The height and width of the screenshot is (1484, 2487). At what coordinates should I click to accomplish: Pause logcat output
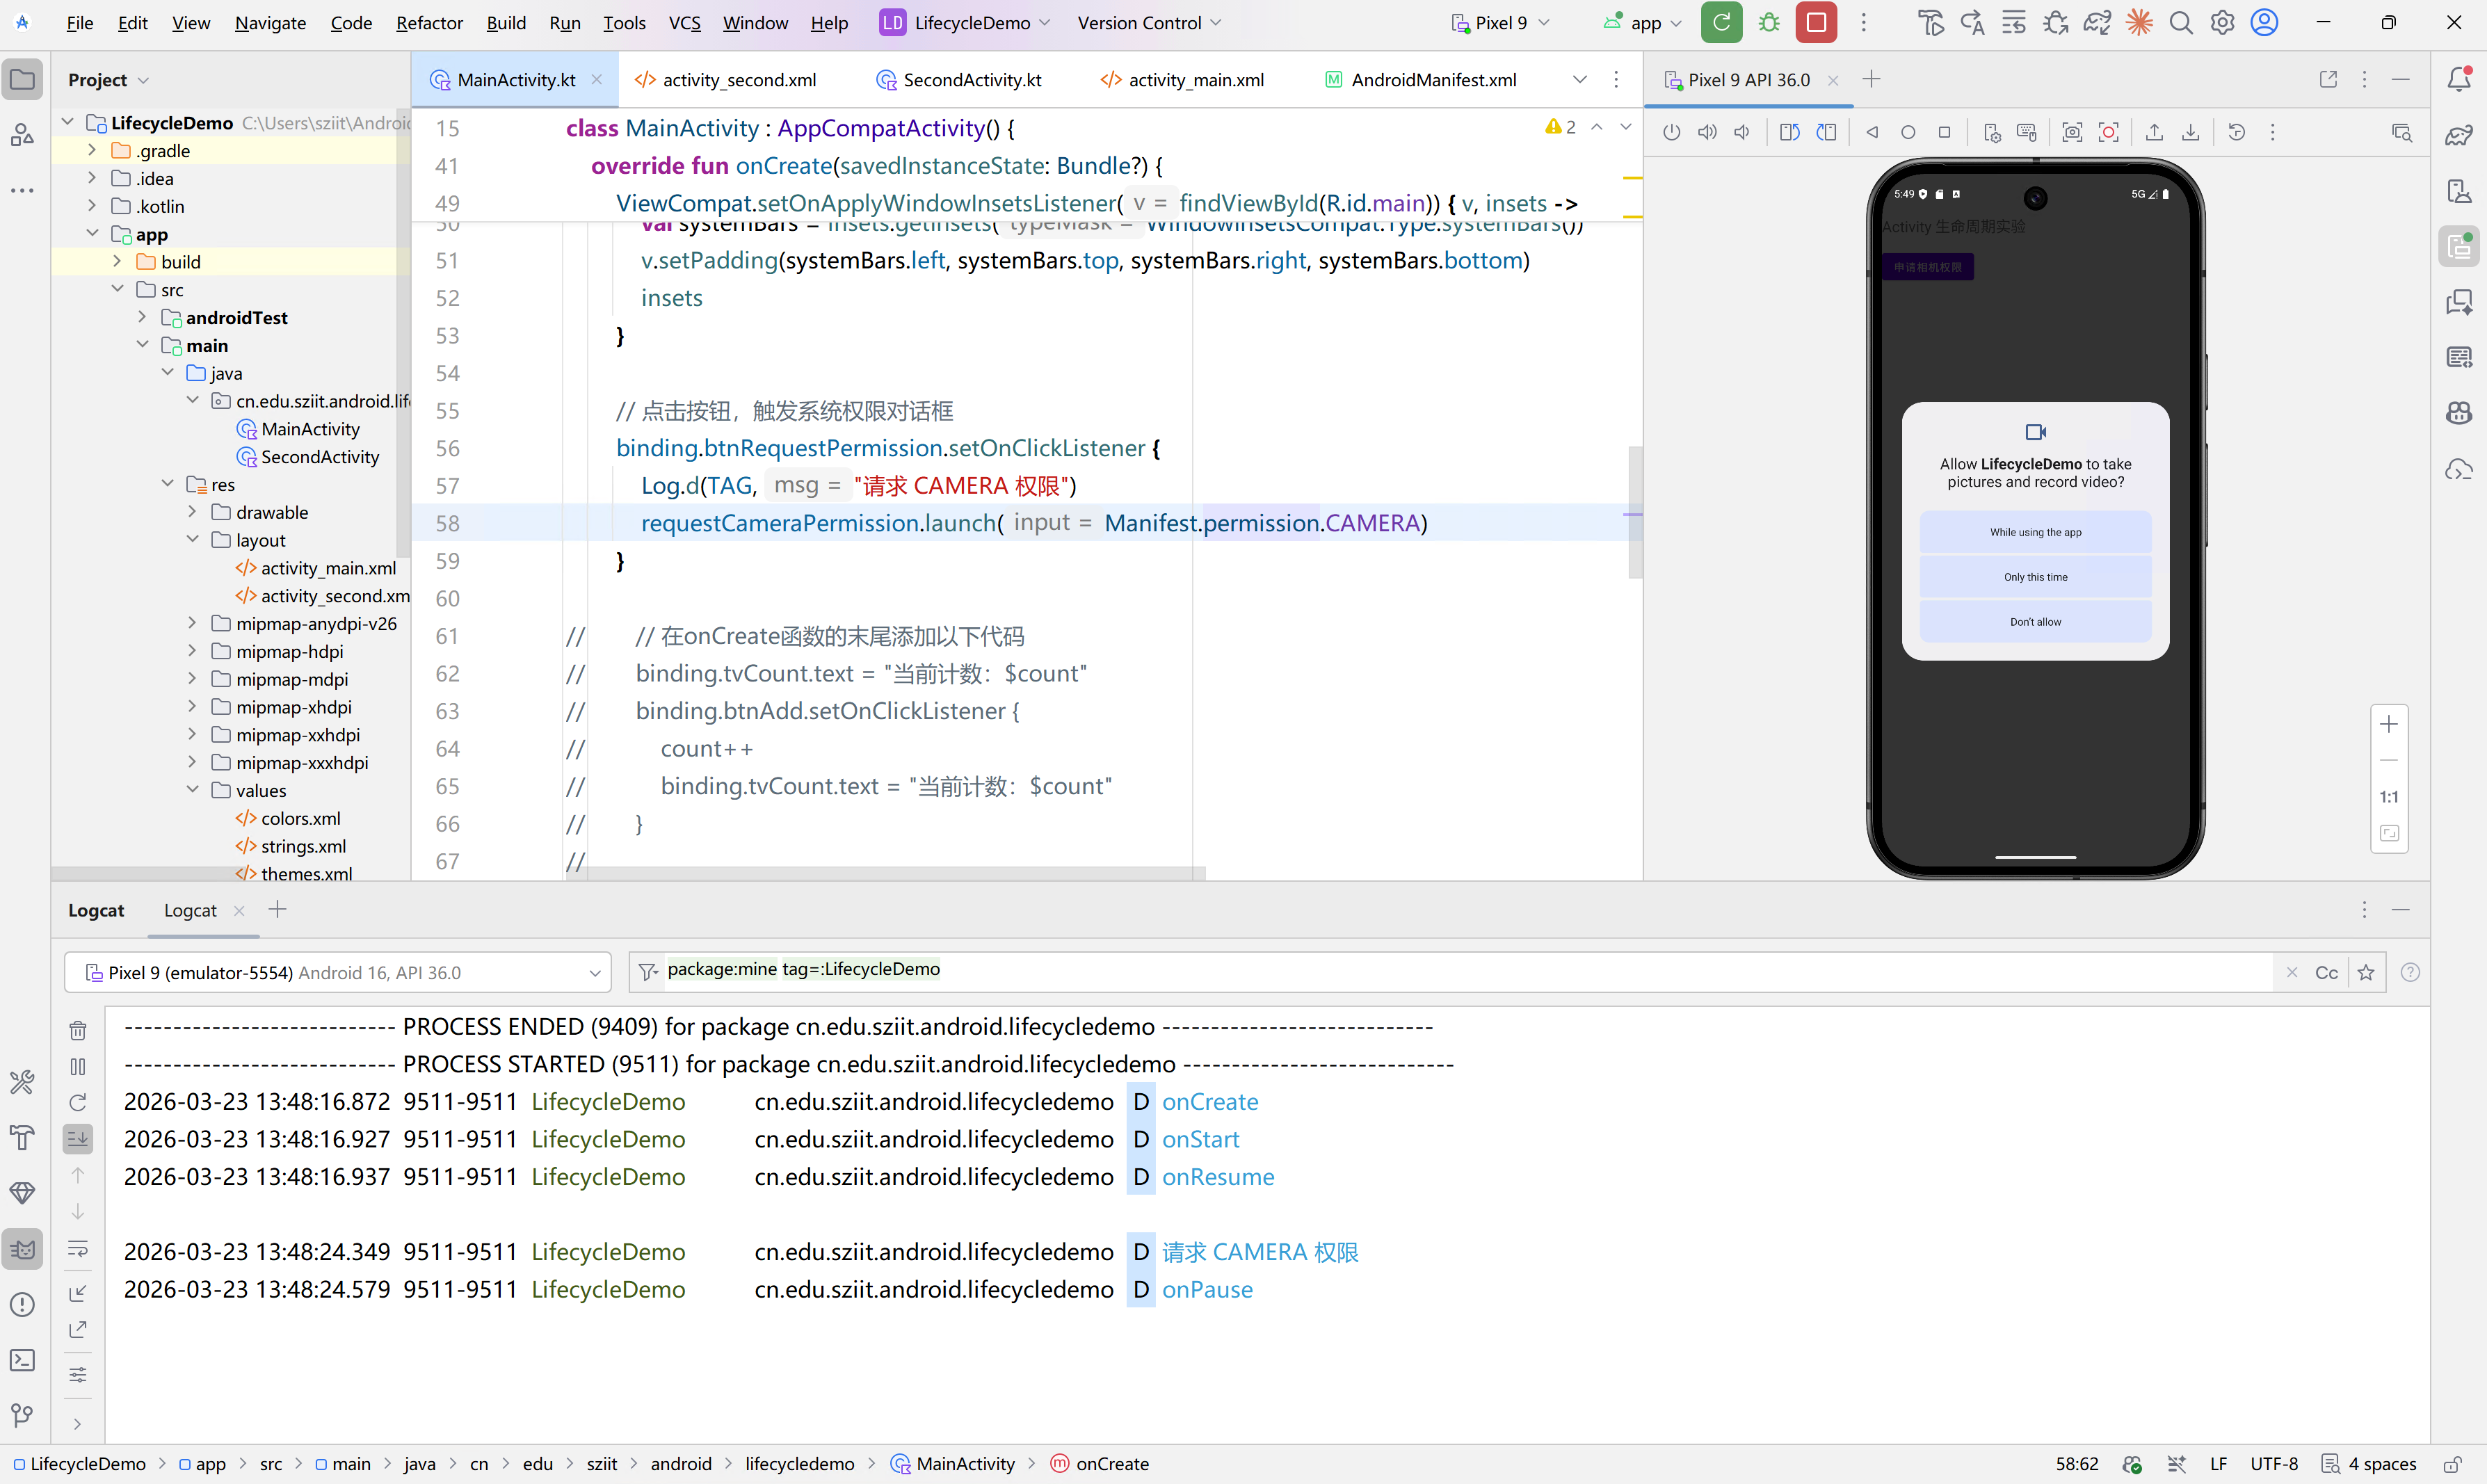click(78, 1067)
